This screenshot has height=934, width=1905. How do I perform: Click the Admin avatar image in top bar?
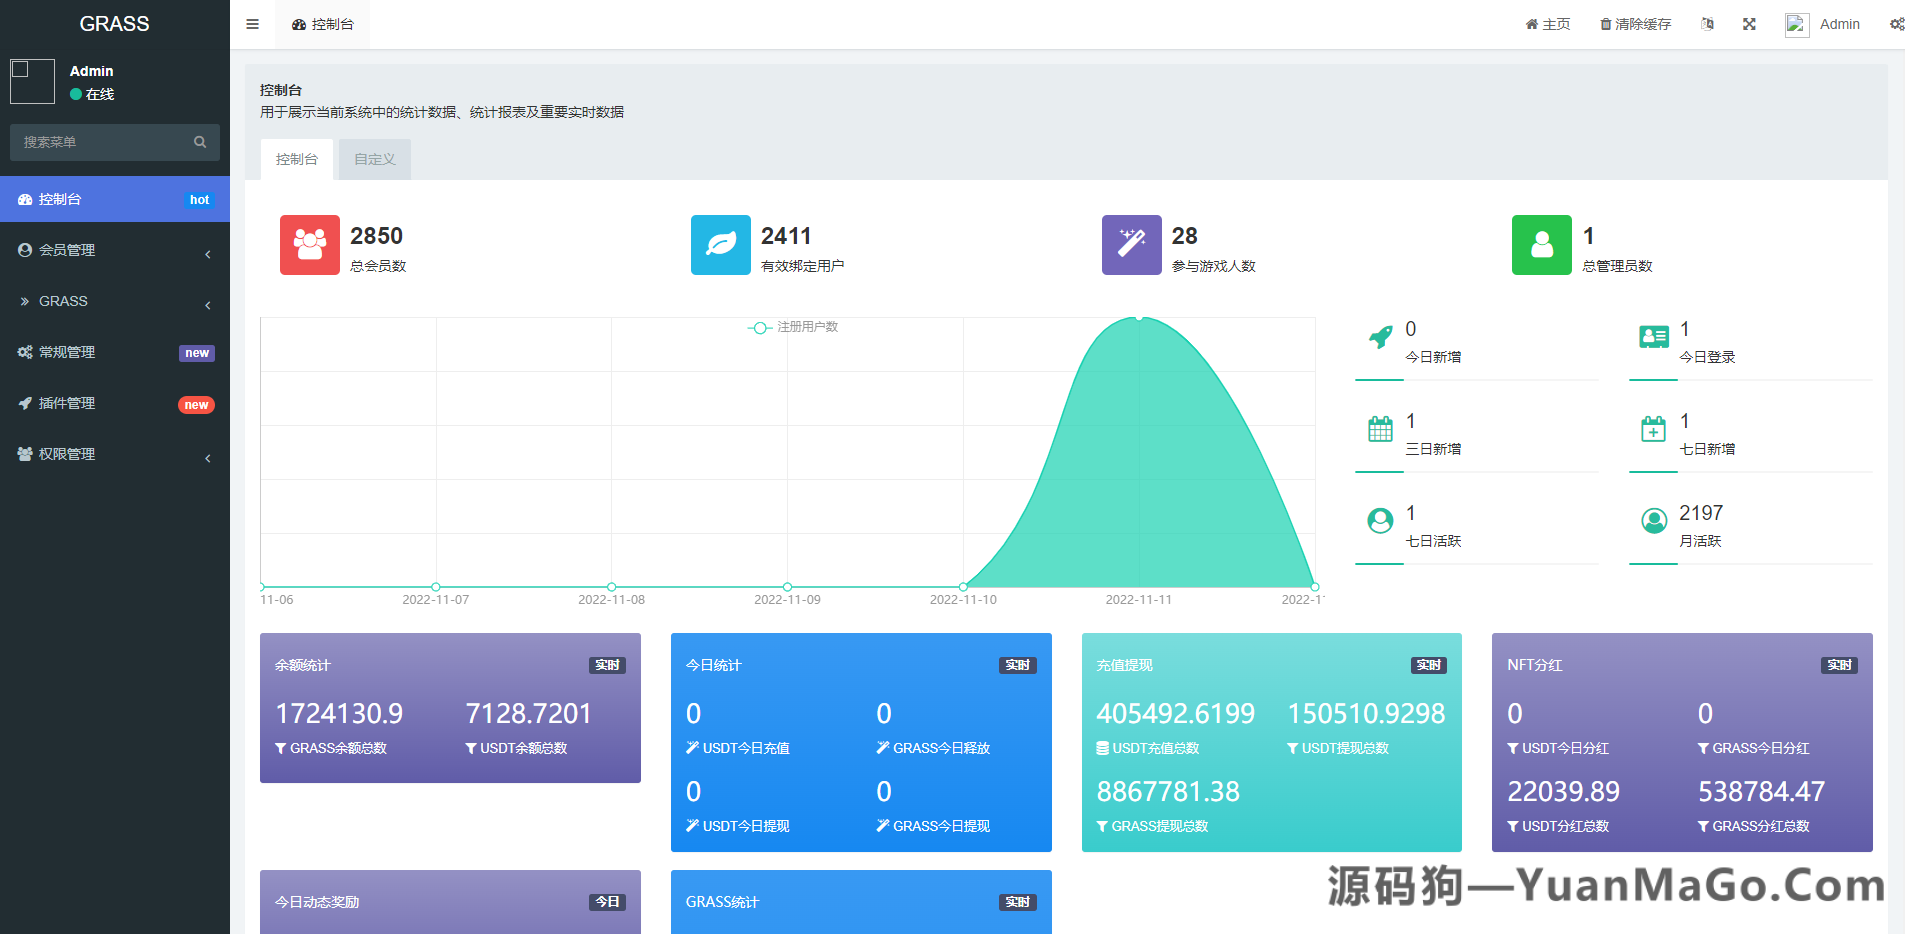pyautogui.click(x=1796, y=24)
